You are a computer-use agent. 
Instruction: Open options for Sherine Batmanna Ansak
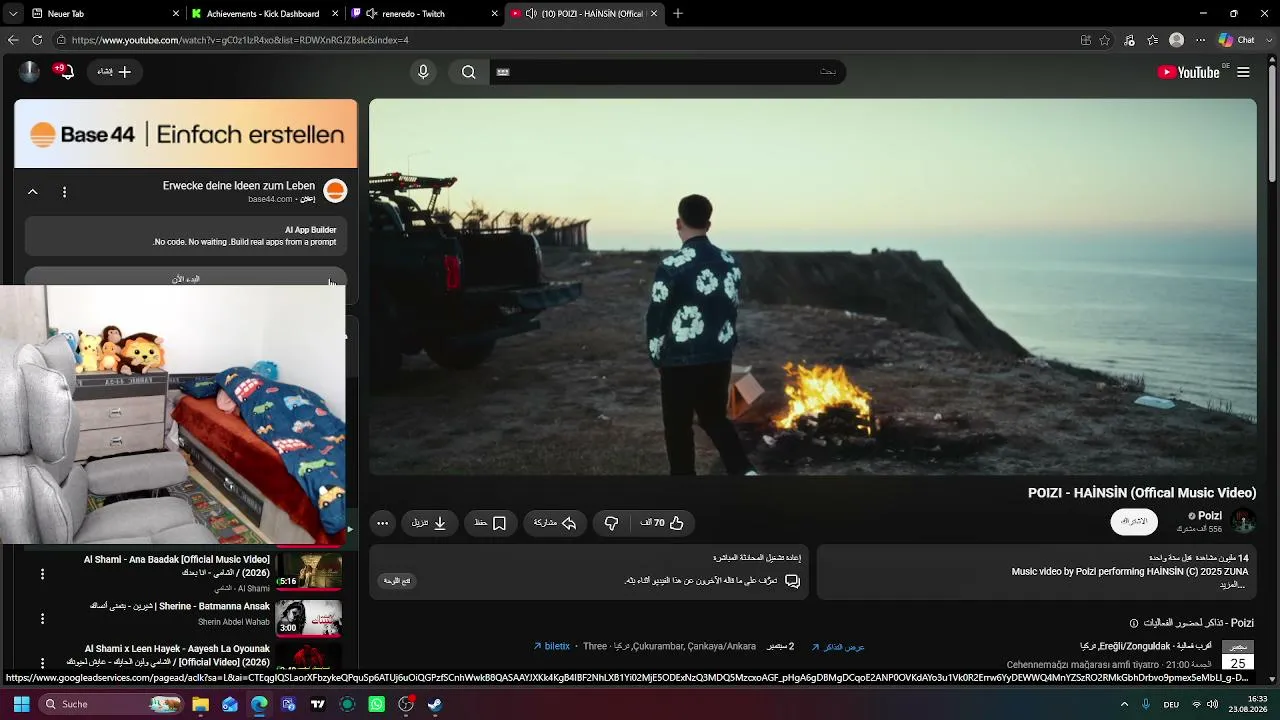[42, 619]
